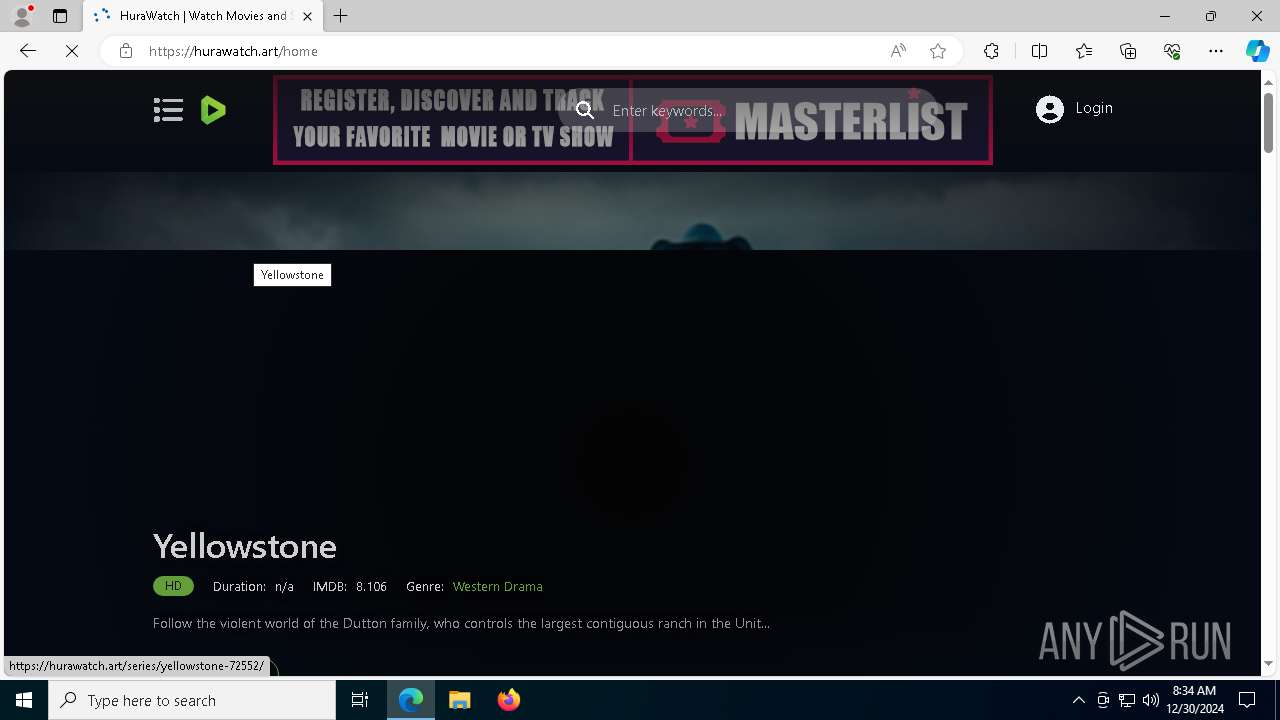Click the Login user avatar icon
The width and height of the screenshot is (1280, 720).
click(1050, 109)
